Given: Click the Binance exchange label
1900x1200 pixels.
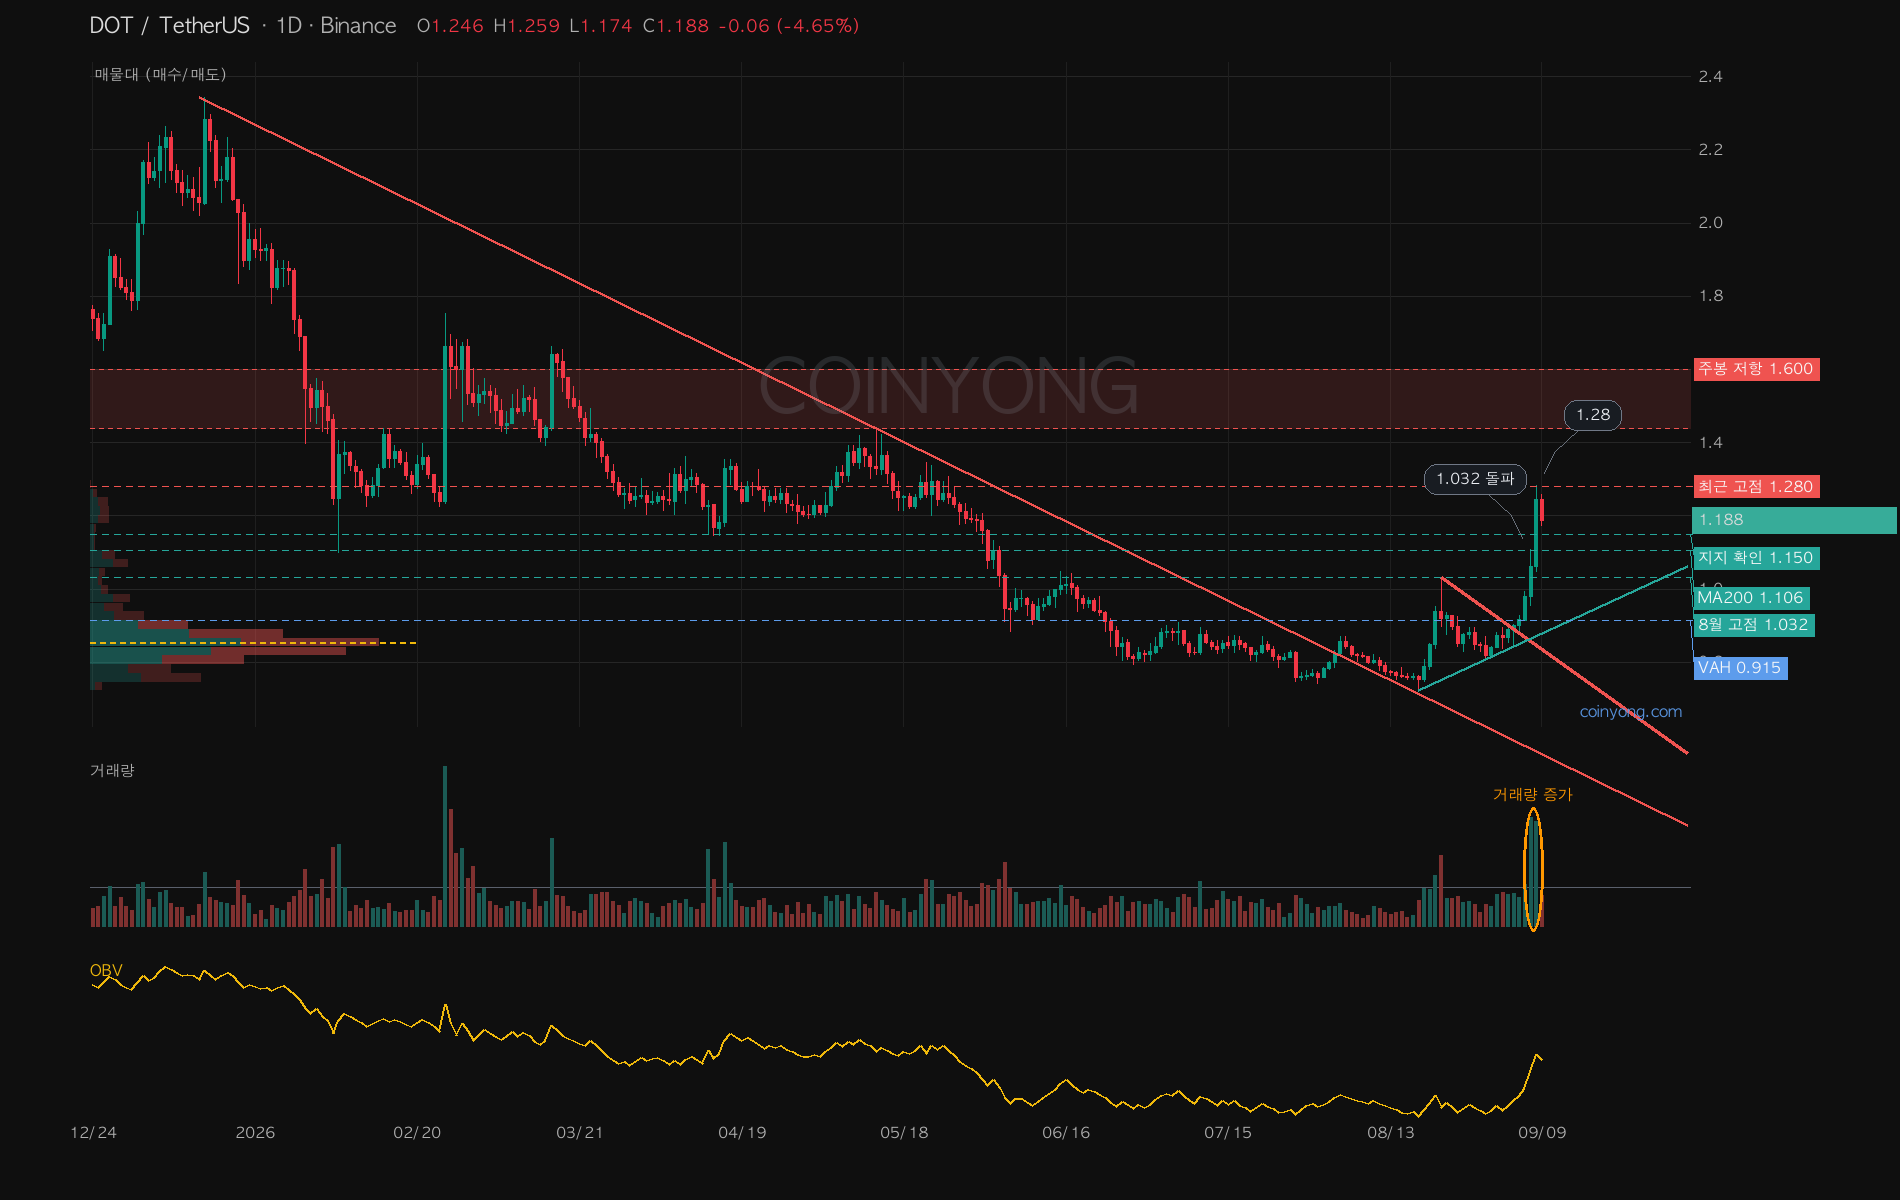Looking at the screenshot, I should point(358,26).
